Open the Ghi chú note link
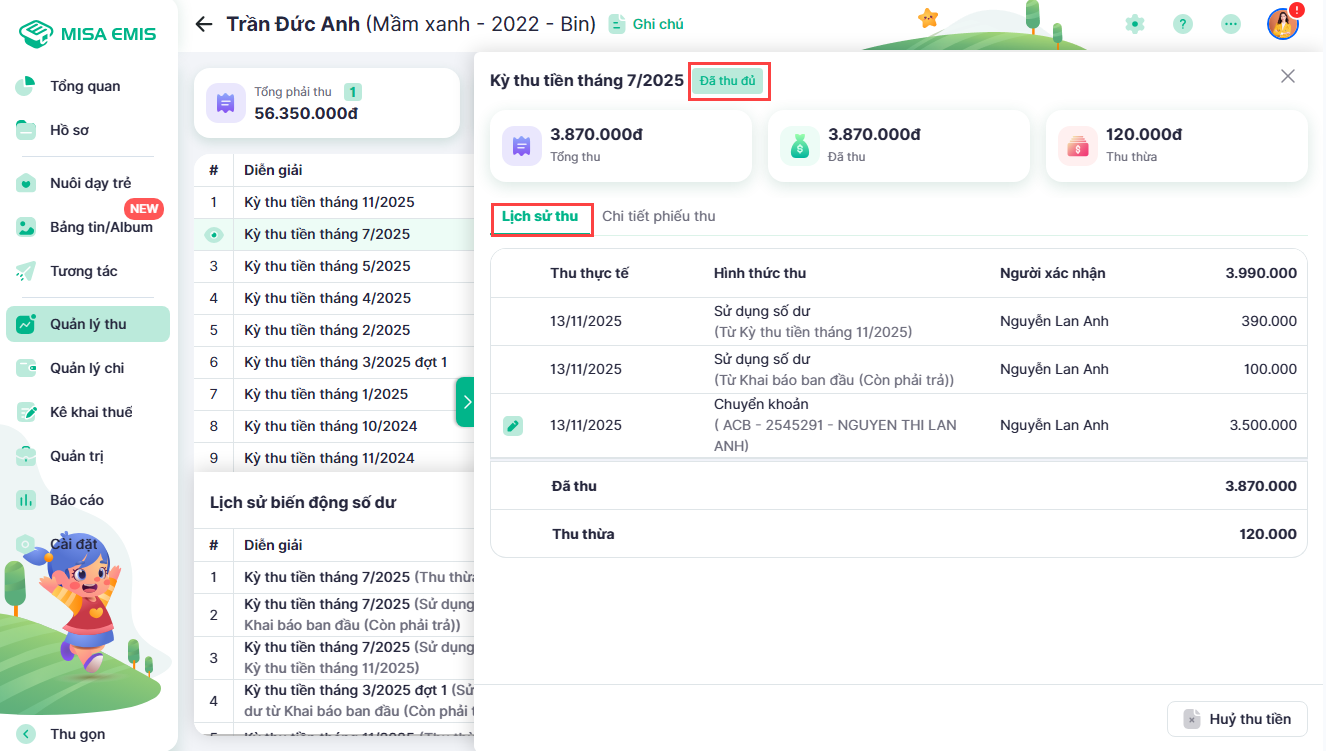 point(647,24)
